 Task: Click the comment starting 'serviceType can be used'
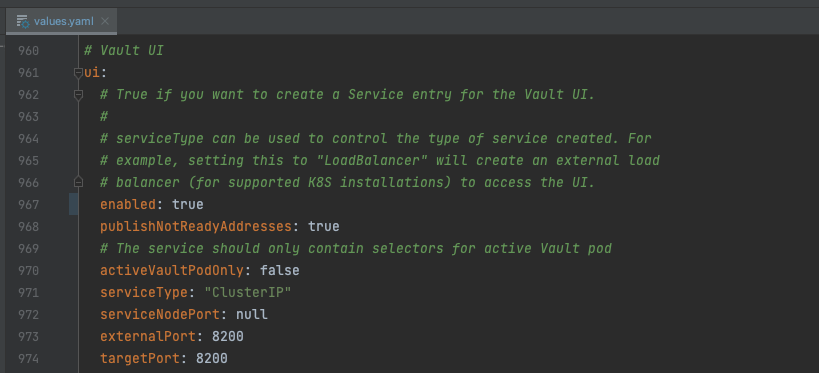point(376,139)
